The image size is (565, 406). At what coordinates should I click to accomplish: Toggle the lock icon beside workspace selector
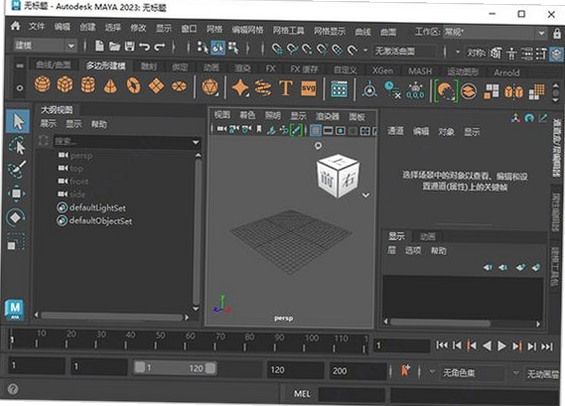click(x=557, y=34)
